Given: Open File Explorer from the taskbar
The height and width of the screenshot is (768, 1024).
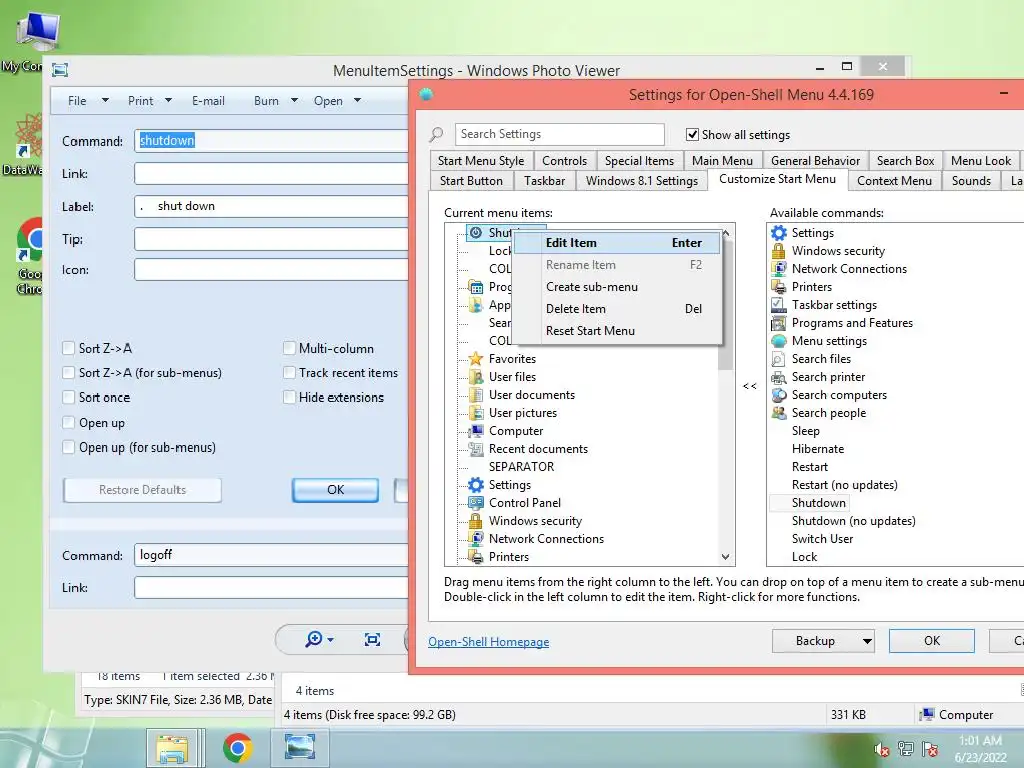Looking at the screenshot, I should pyautogui.click(x=172, y=748).
